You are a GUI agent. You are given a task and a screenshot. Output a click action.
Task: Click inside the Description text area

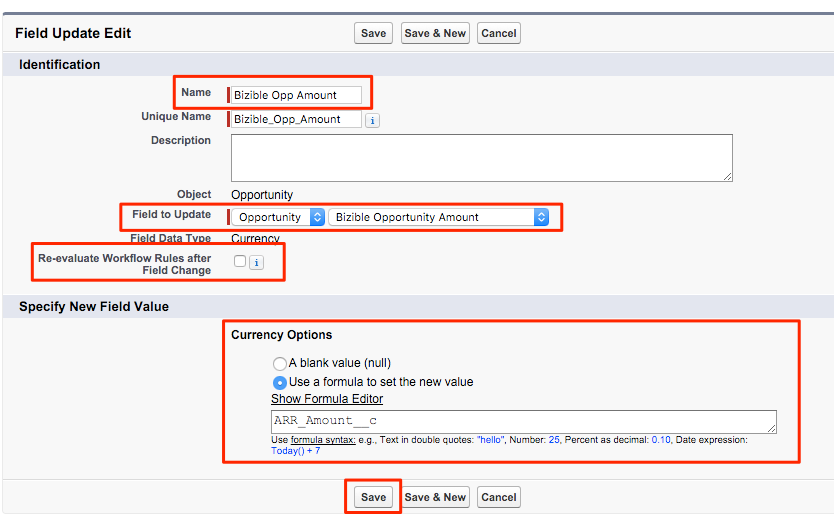click(x=481, y=157)
